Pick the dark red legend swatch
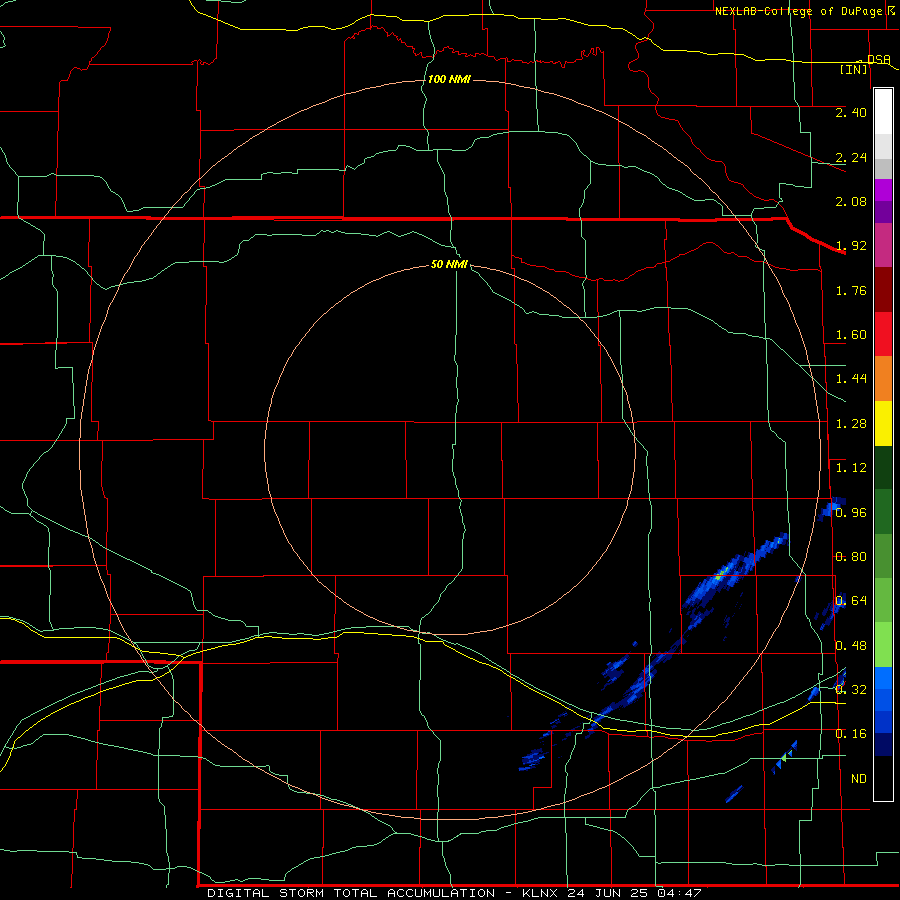Image resolution: width=900 pixels, height=900 pixels. 883,290
